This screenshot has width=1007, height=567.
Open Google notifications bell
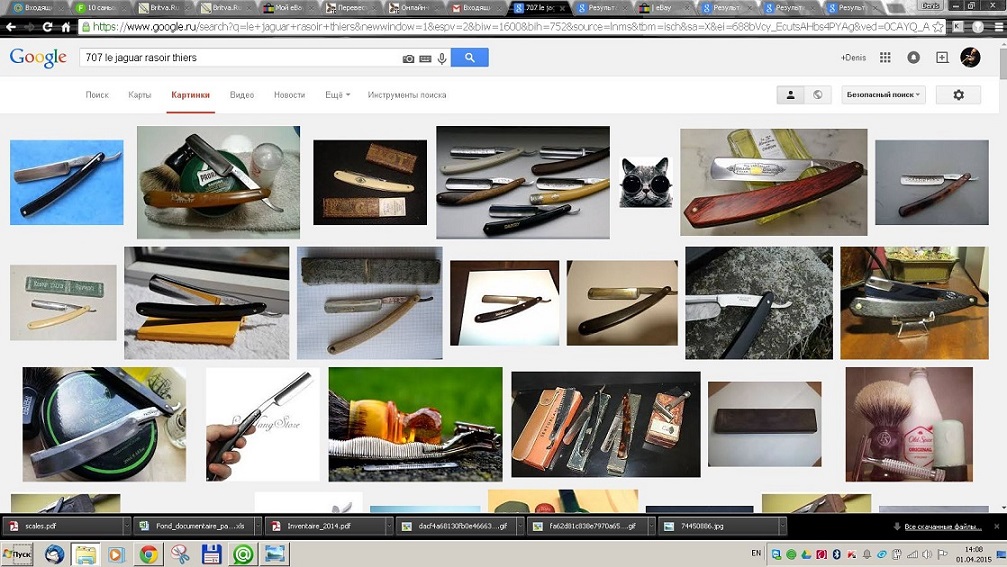(x=913, y=58)
